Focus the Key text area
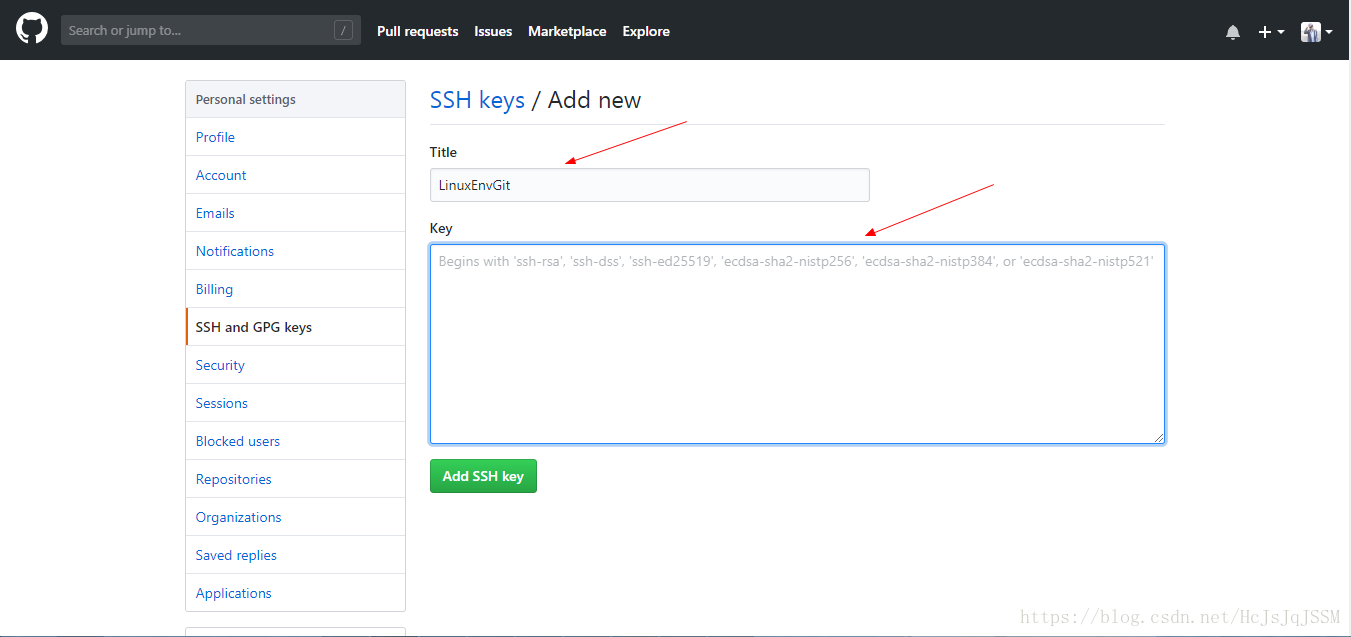The width and height of the screenshot is (1351, 637). click(x=797, y=344)
